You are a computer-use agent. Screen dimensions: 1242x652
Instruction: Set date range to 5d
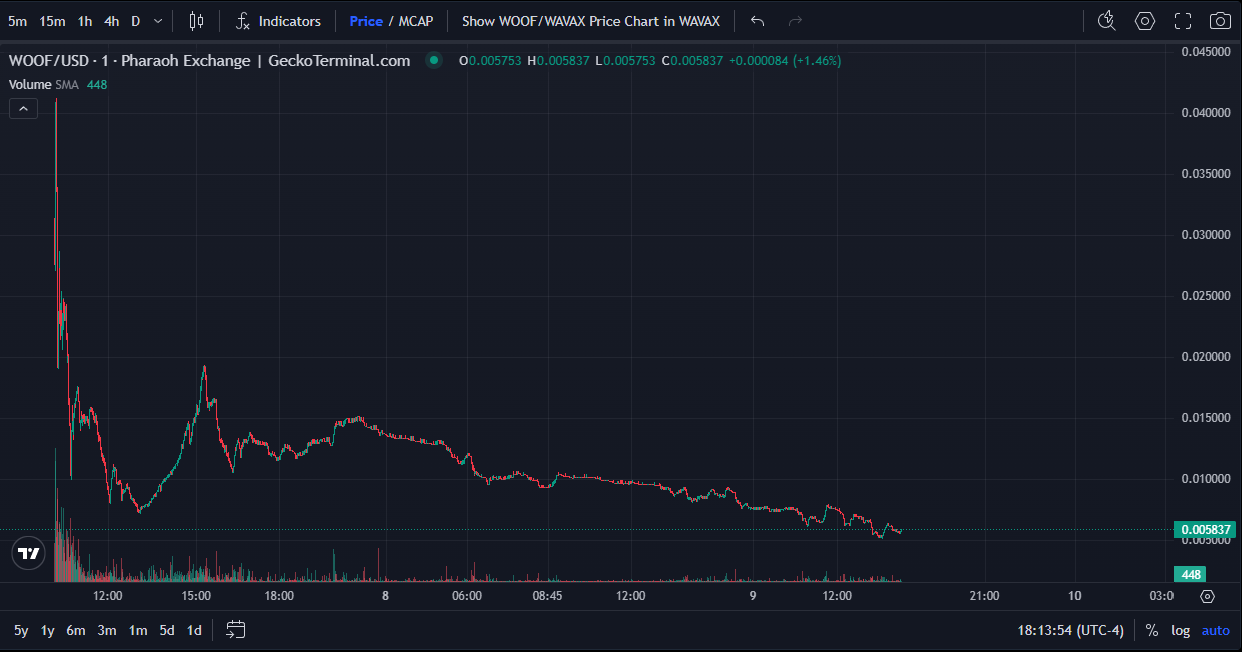tap(167, 630)
